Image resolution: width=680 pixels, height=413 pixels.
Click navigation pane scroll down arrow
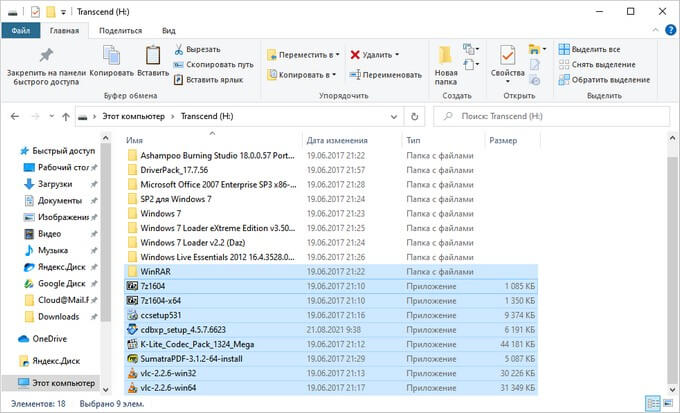pos(105,390)
